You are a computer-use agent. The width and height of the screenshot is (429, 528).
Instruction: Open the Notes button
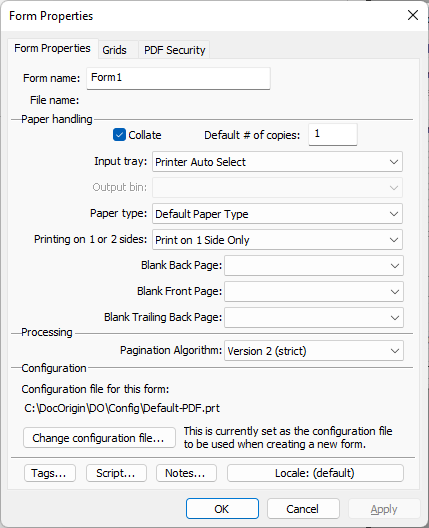(x=186, y=473)
